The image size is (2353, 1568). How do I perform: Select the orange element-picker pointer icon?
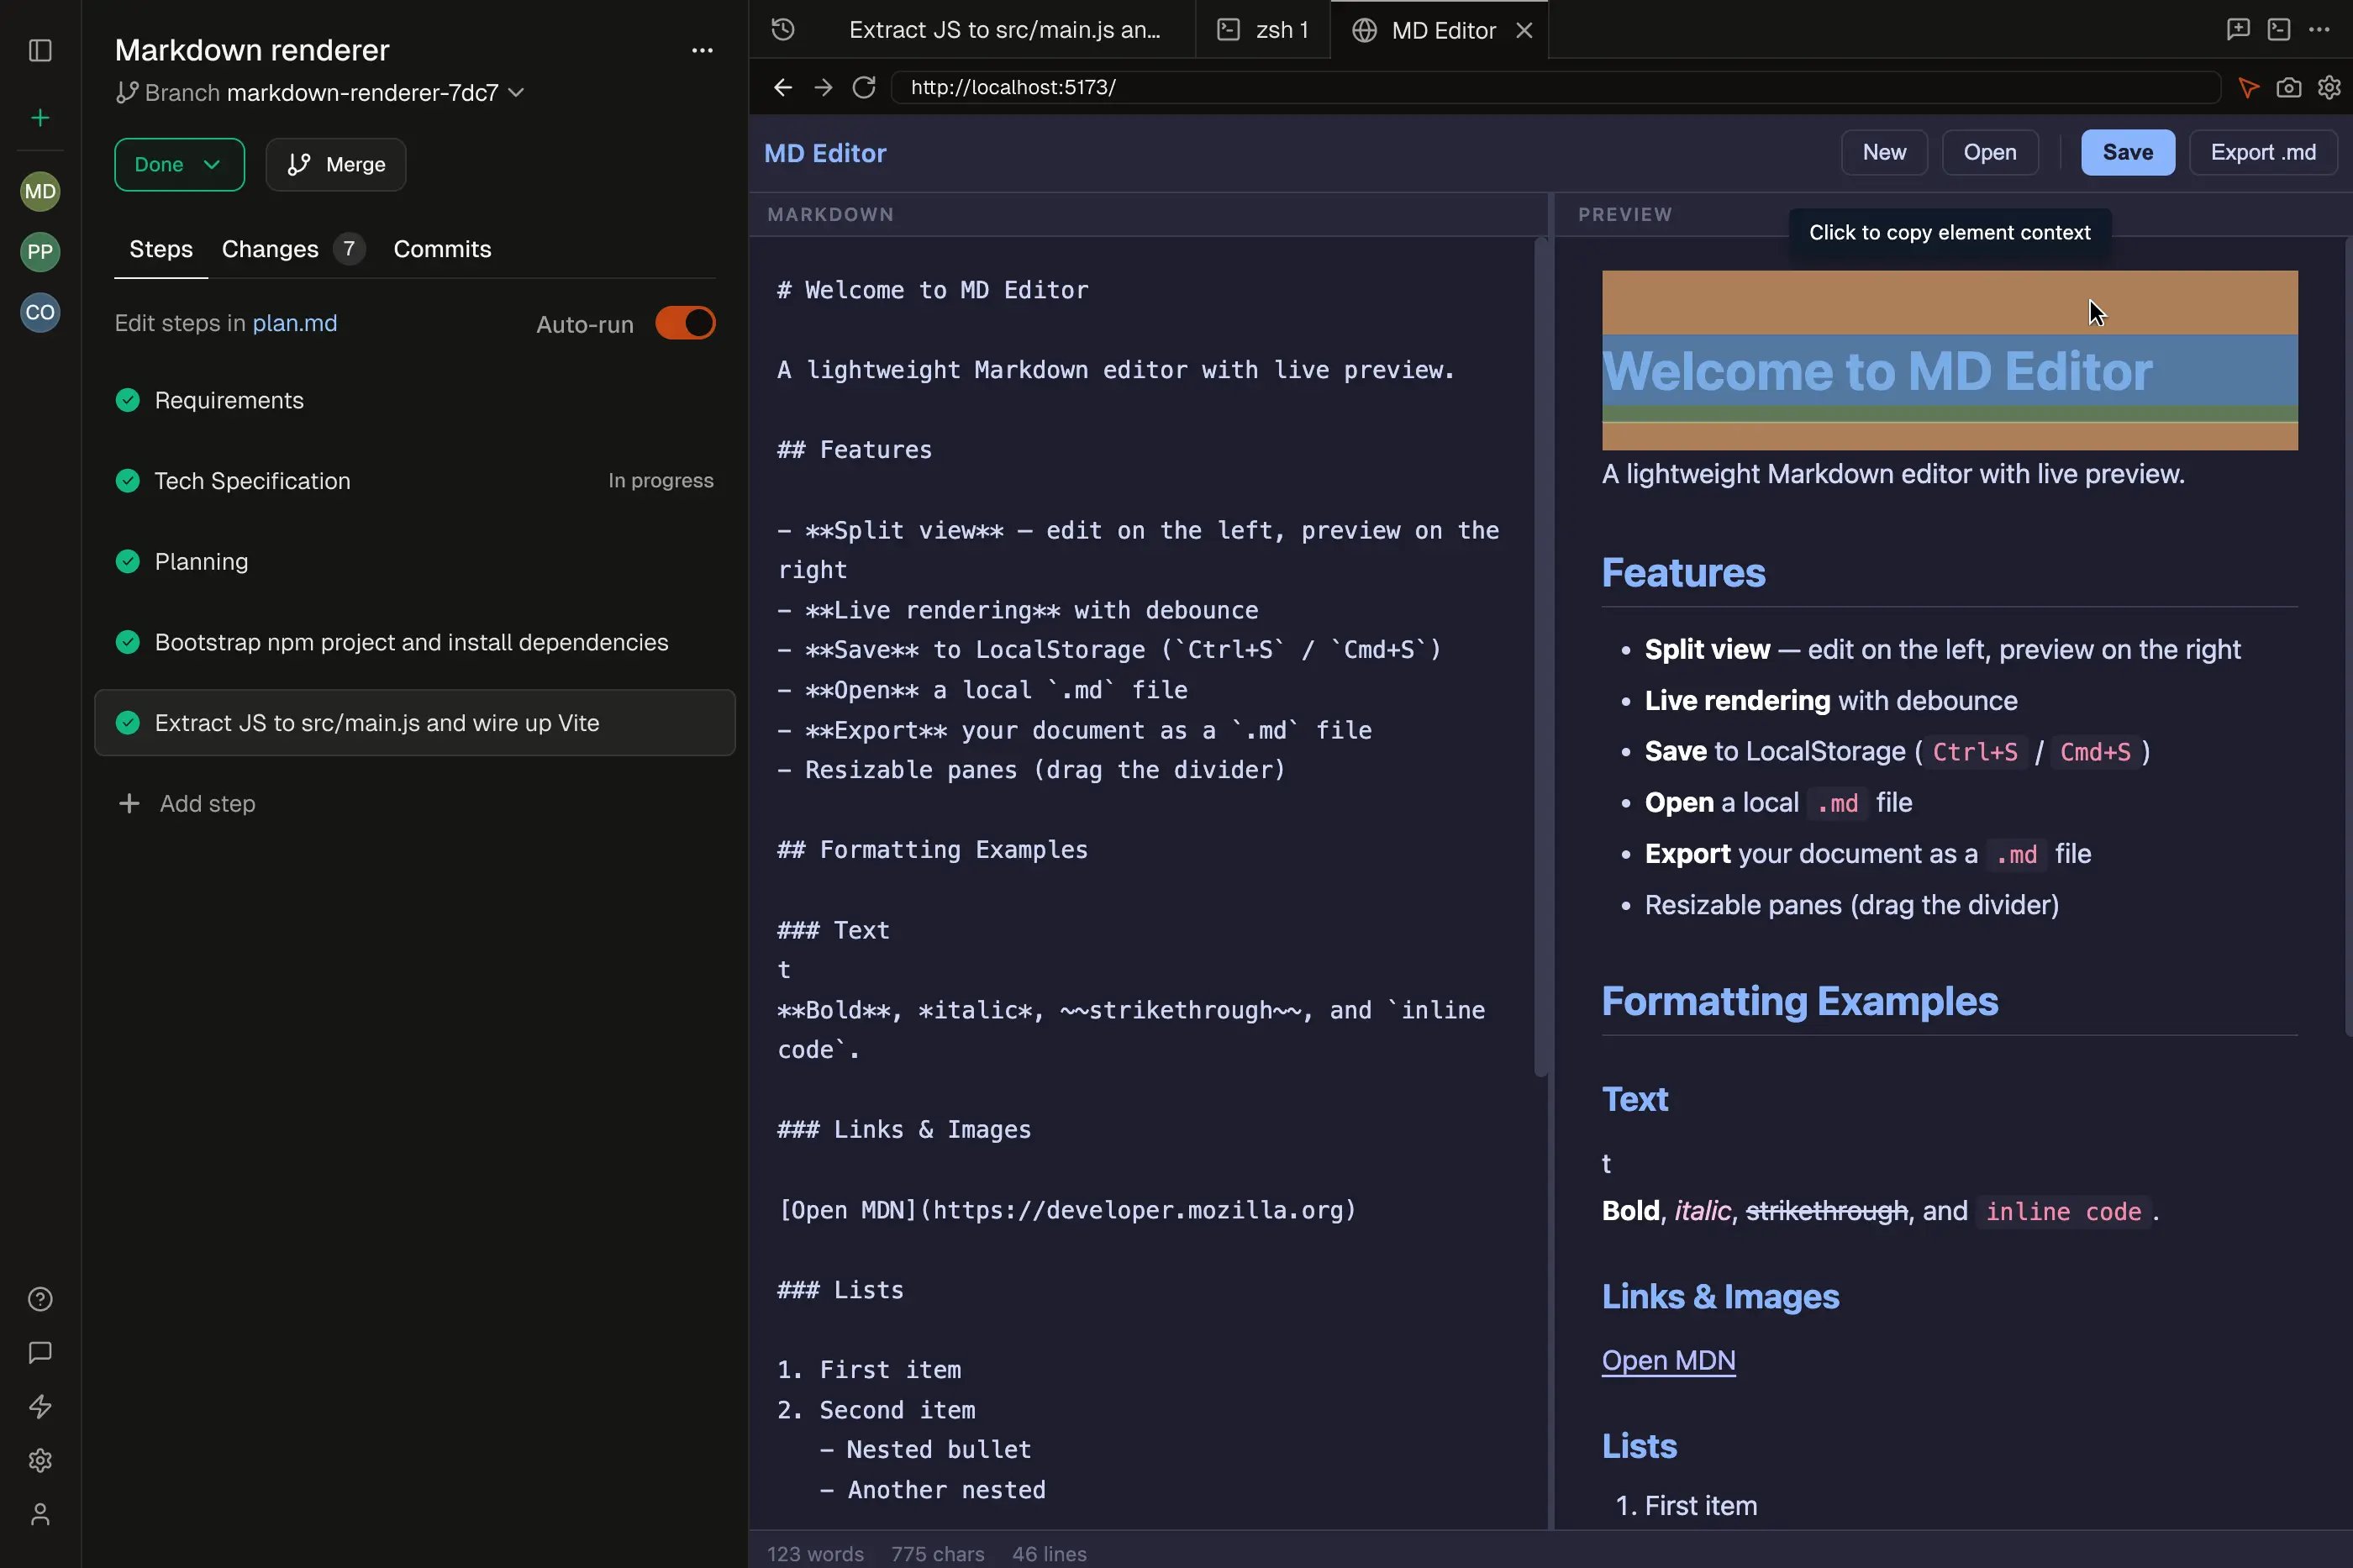pyautogui.click(x=2247, y=87)
